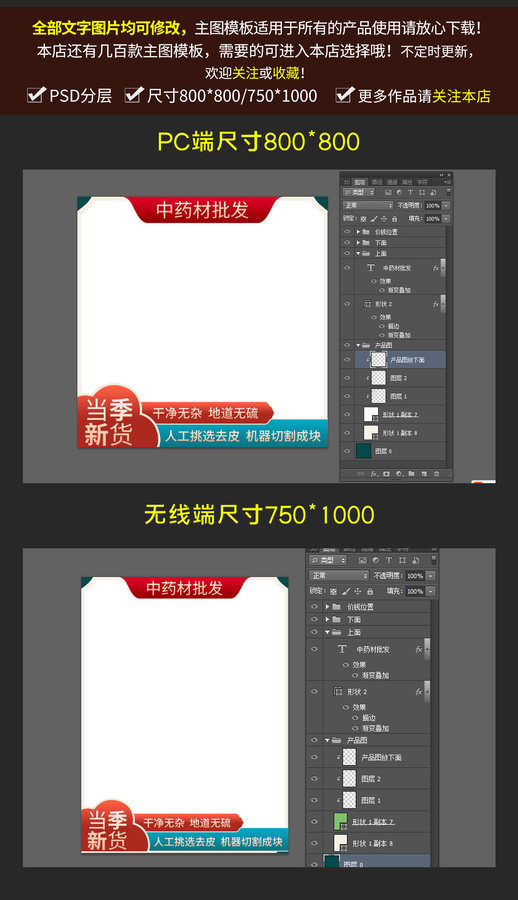Click cream 形状 1 副本 8 thumbnail in PC panel
518x900 pixels.
[x=371, y=433]
